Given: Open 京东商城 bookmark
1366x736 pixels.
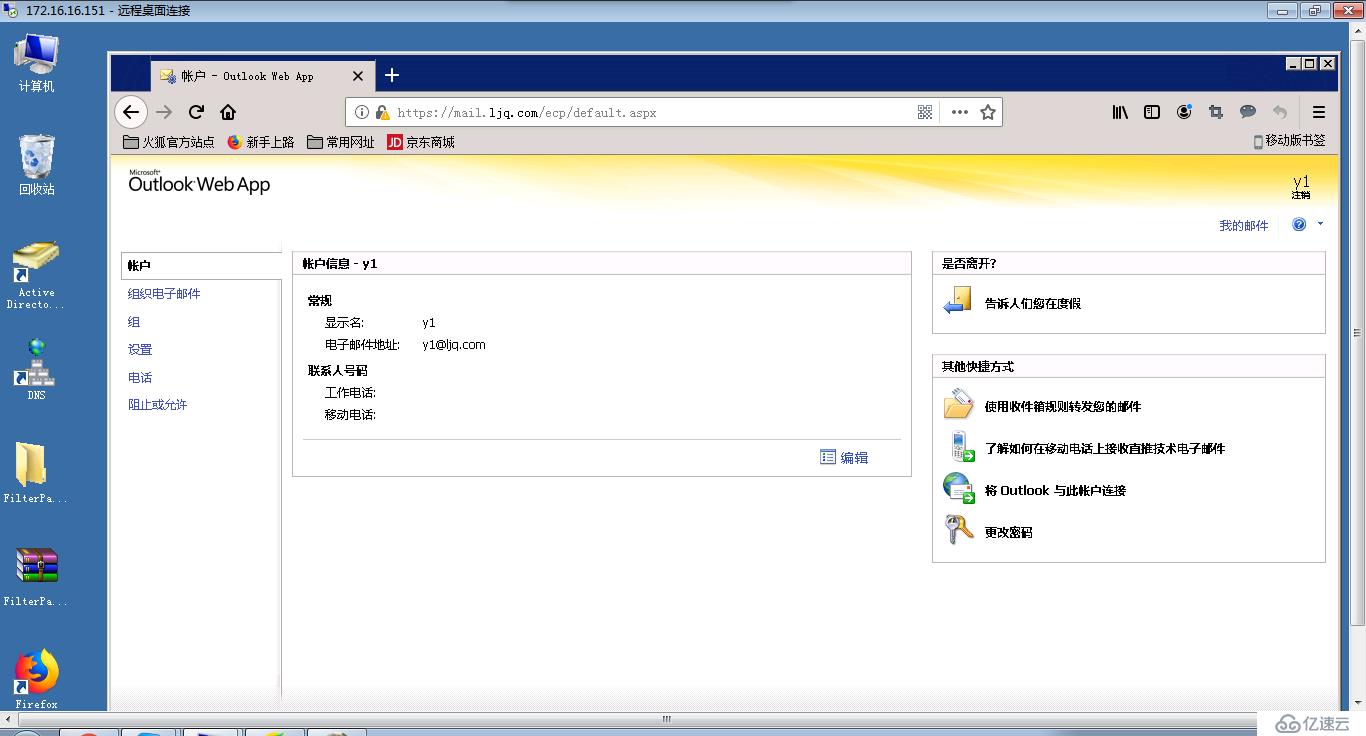Looking at the screenshot, I should (x=421, y=142).
